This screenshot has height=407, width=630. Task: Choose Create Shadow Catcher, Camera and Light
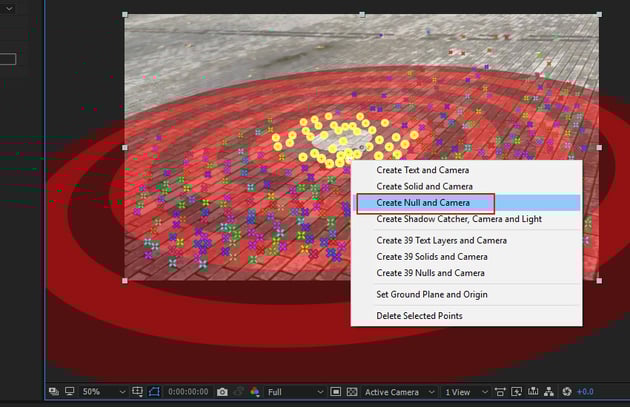pyautogui.click(x=466, y=219)
